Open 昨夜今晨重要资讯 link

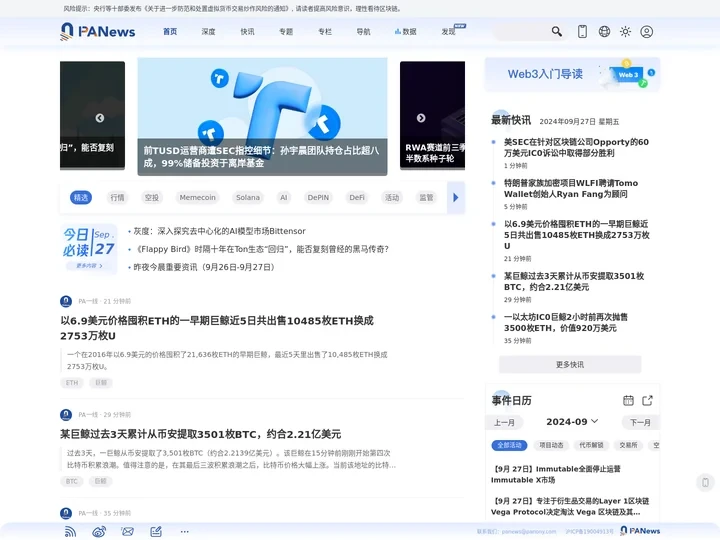(204, 267)
